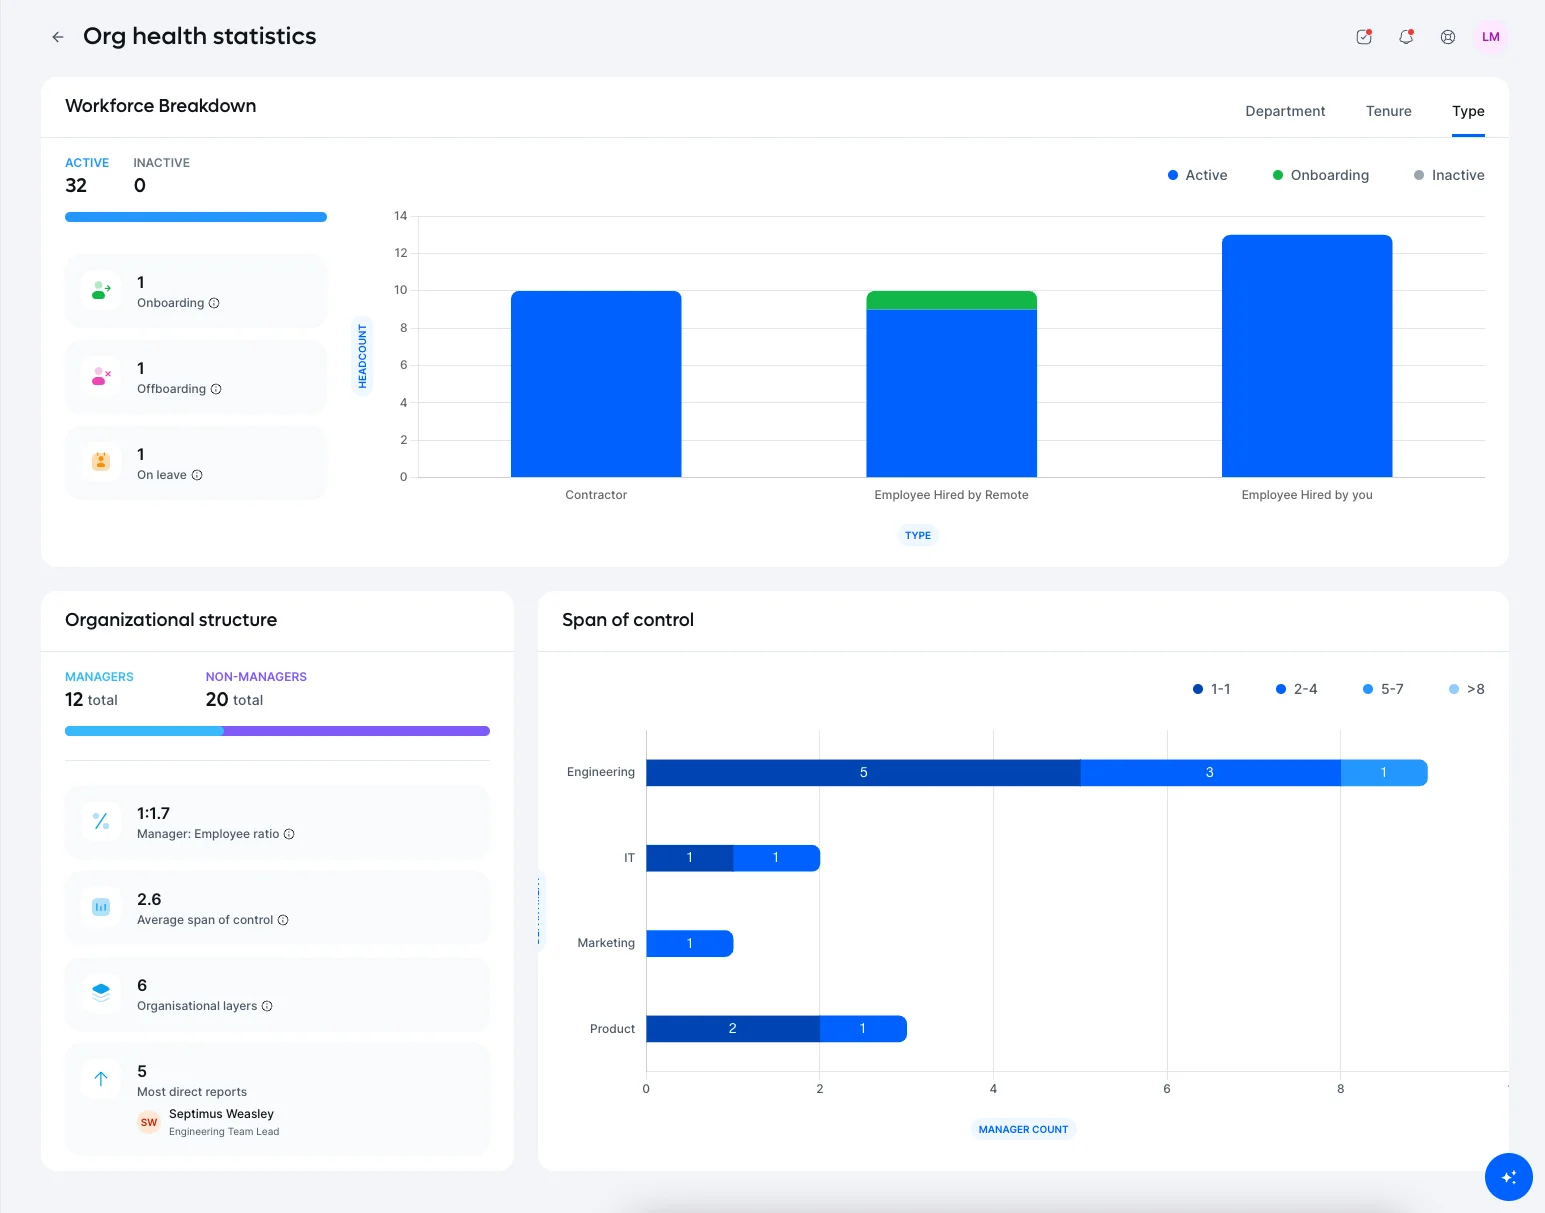Viewport: 1545px width, 1213px height.
Task: Click the Employee Hired by Remote blue bar
Action: click(951, 393)
